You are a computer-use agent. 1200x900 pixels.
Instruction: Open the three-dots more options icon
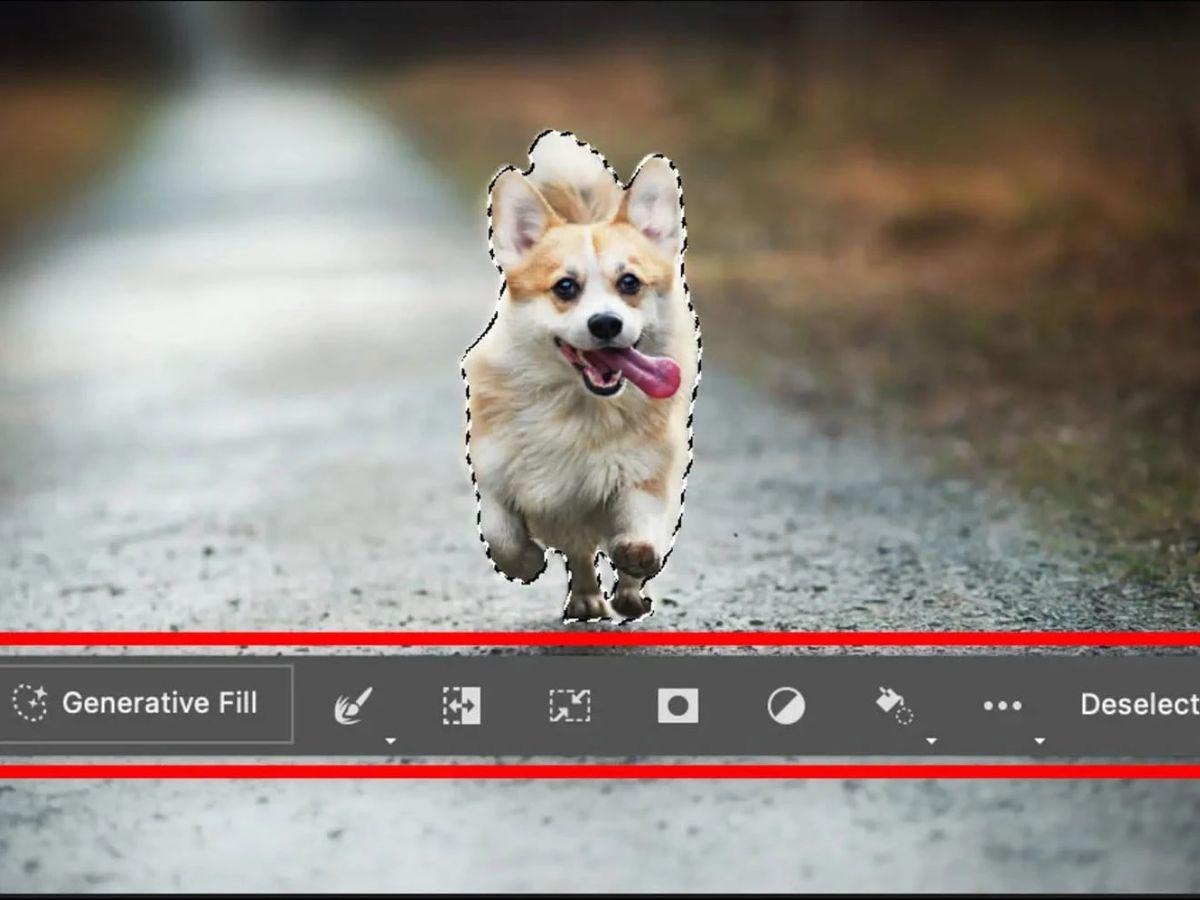[1002, 706]
